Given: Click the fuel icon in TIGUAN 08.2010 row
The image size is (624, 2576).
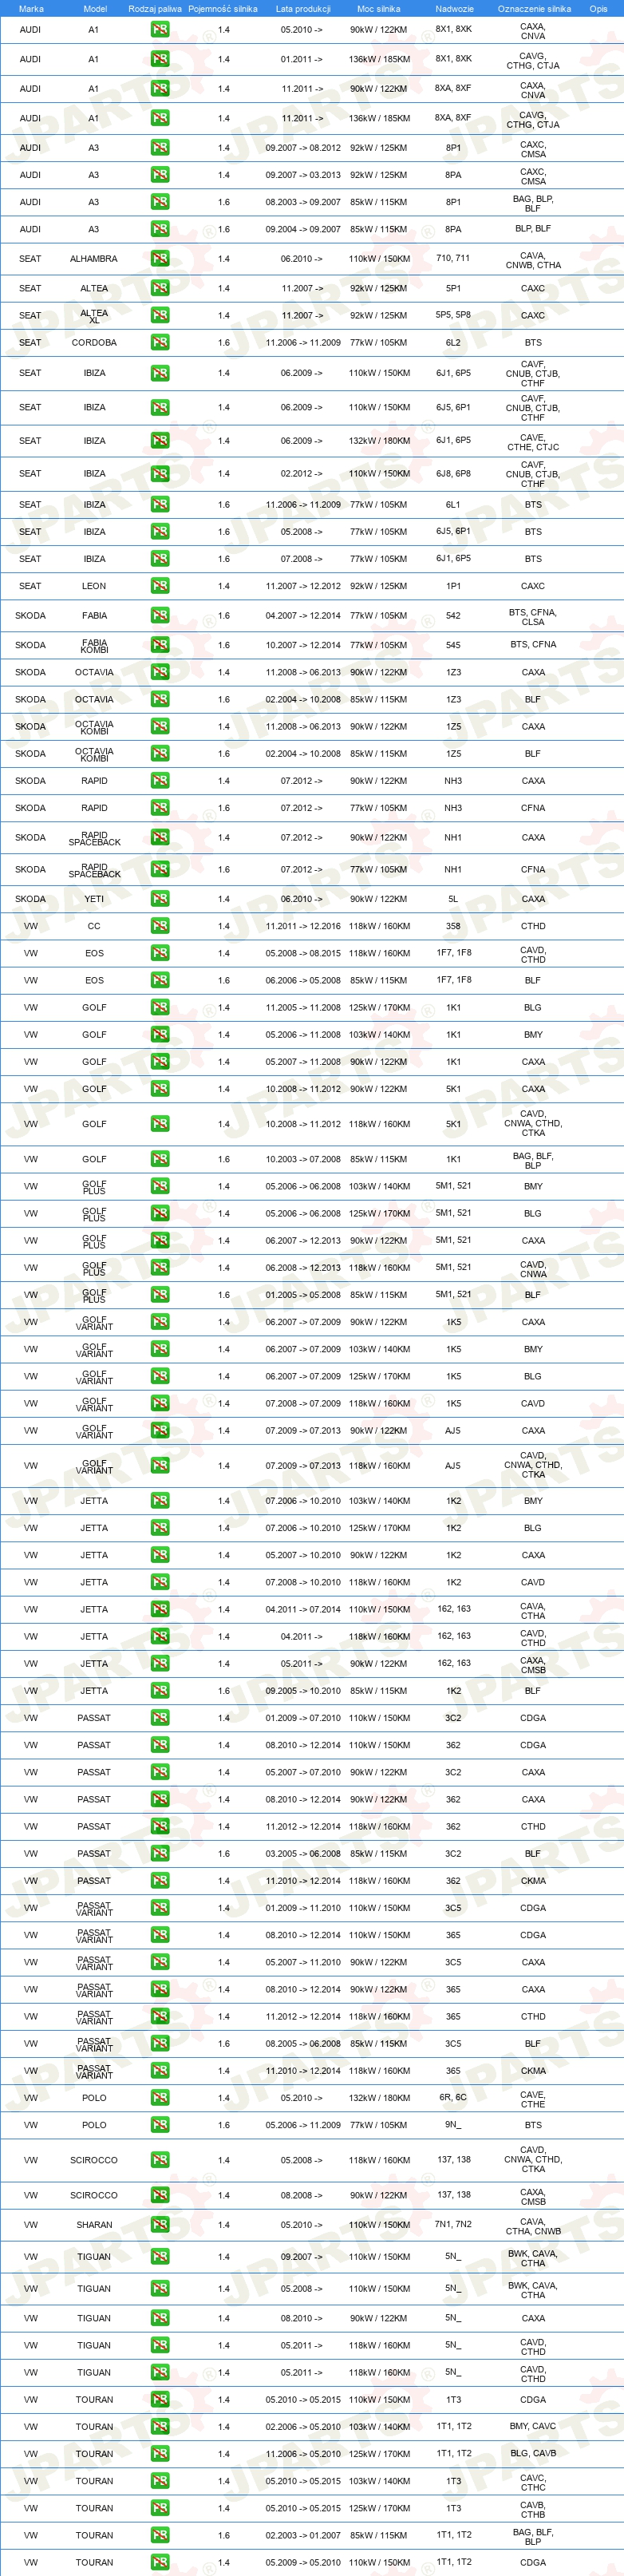Looking at the screenshot, I should click(160, 2318).
